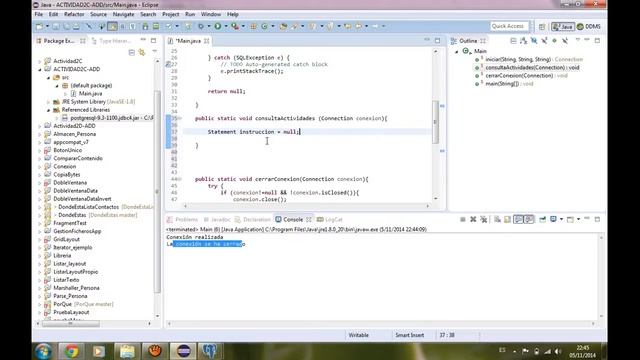Toggle Show Console When Standard Out Changes
This screenshot has height=360, width=640.
click(518, 219)
